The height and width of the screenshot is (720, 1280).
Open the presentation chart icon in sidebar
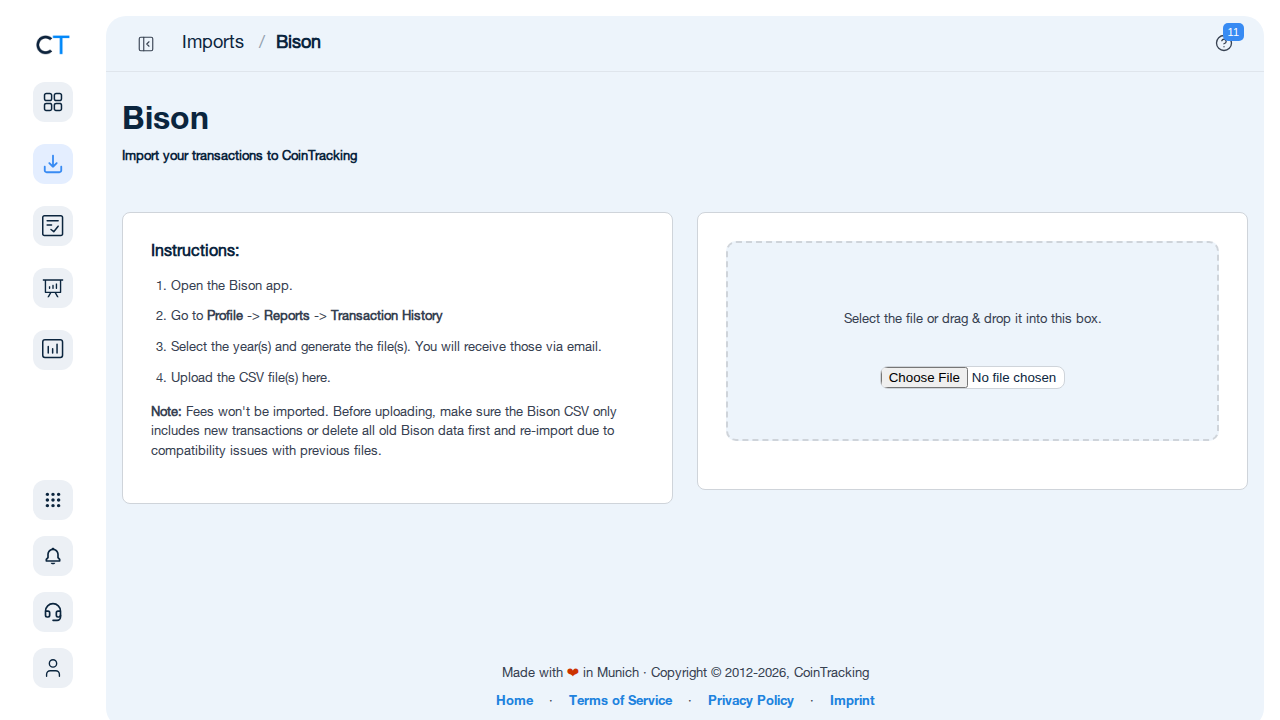tap(53, 288)
